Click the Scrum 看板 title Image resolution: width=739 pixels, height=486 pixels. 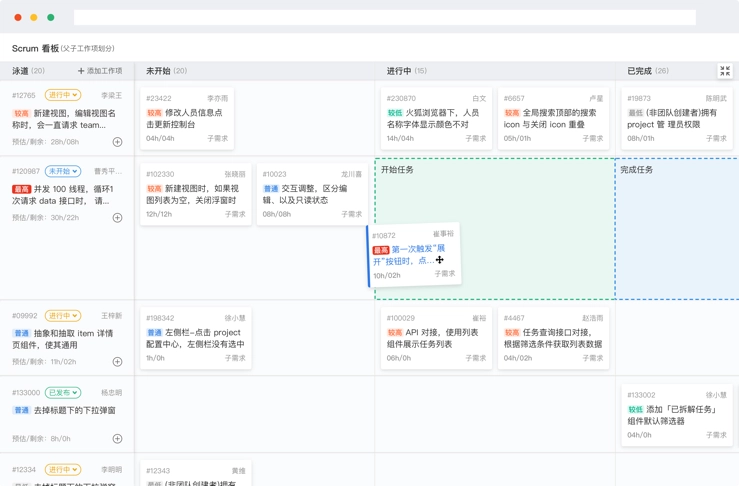(35, 48)
